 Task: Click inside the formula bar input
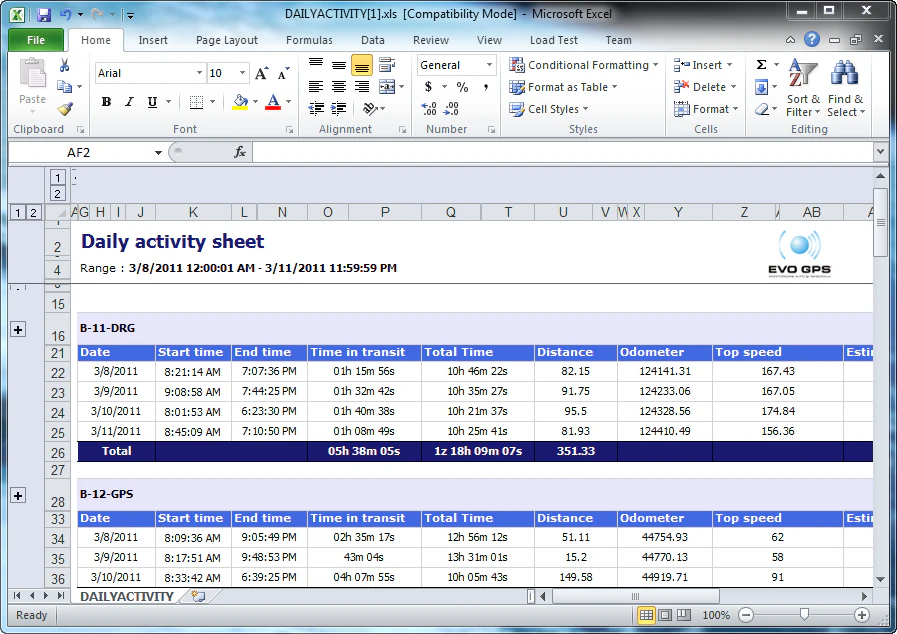pos(560,152)
